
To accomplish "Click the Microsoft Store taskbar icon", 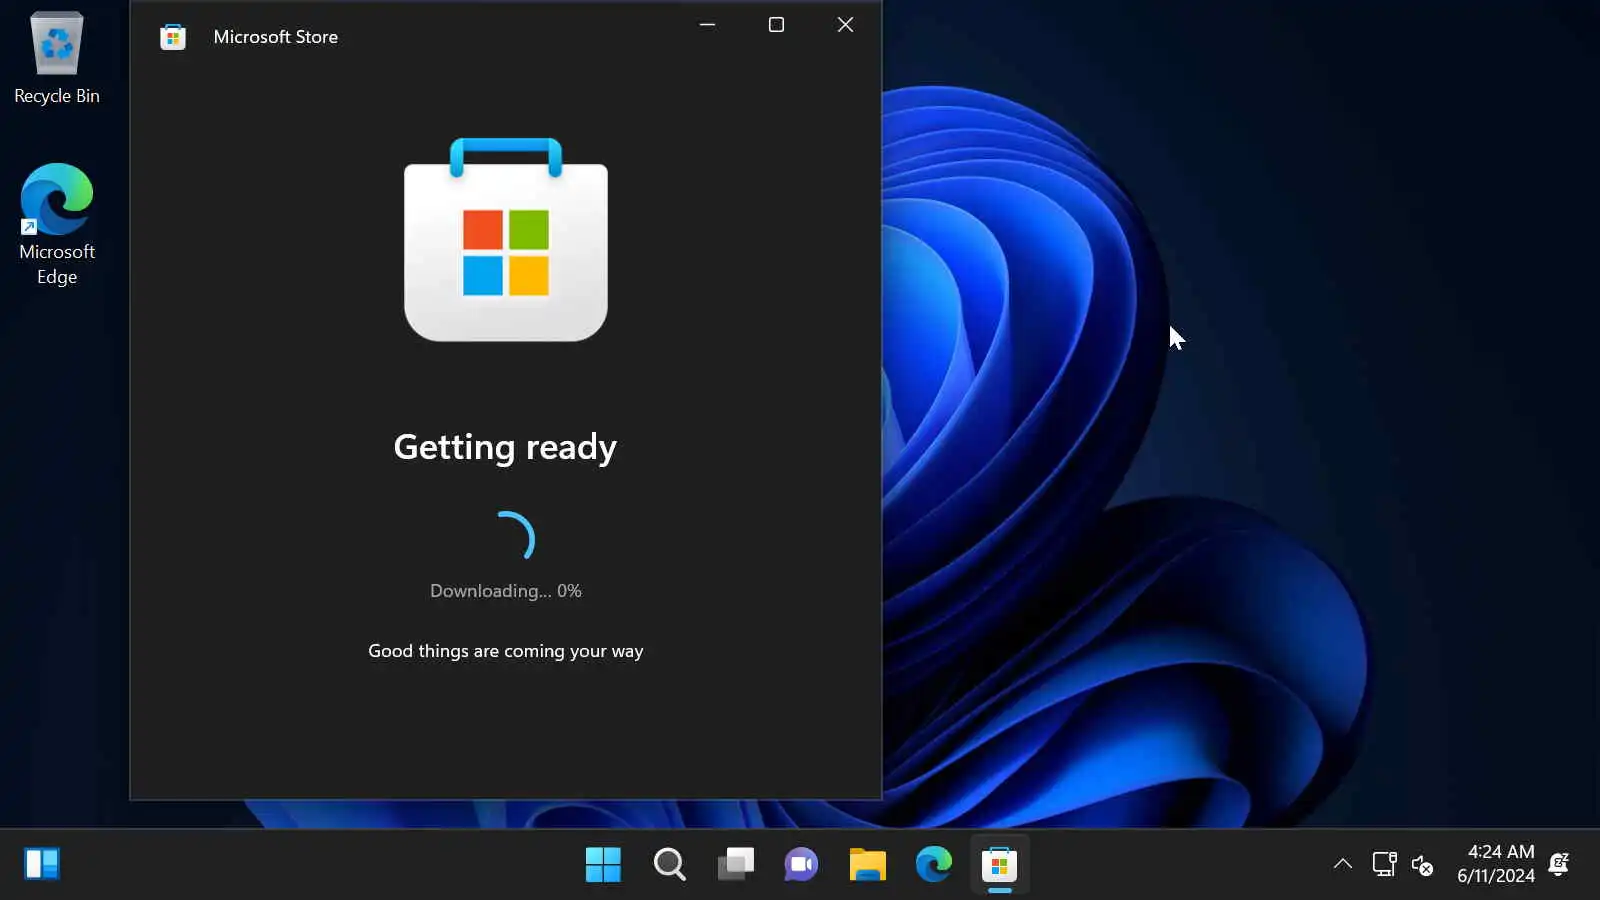I will point(999,864).
